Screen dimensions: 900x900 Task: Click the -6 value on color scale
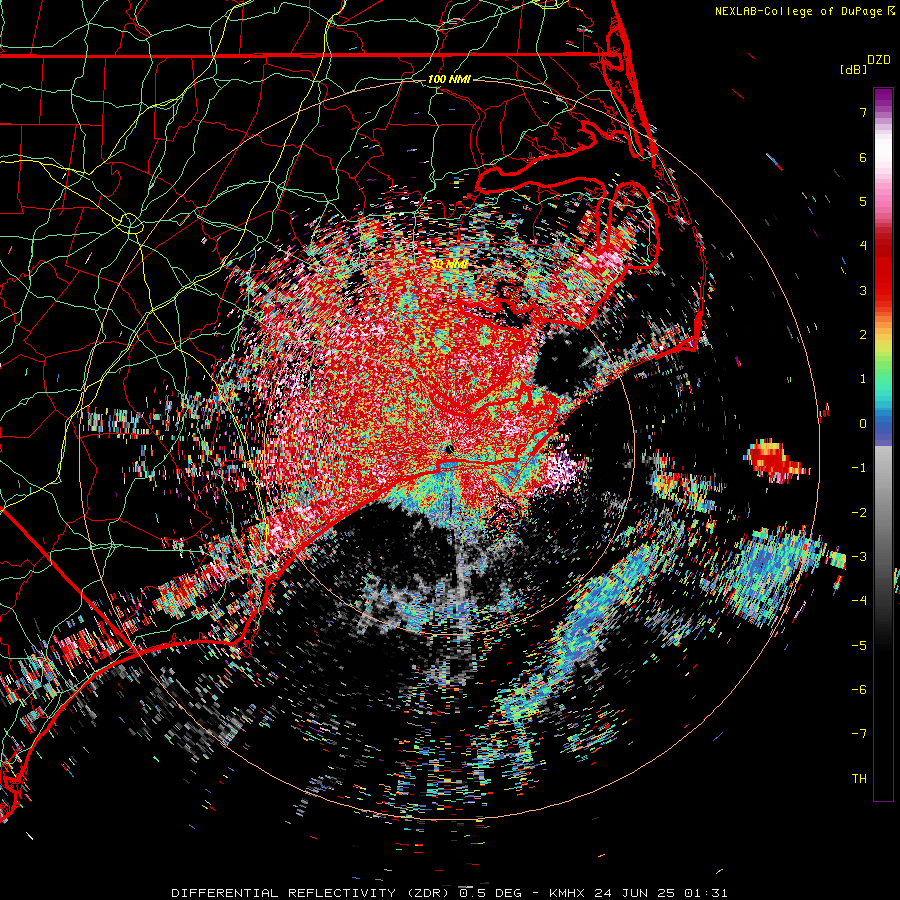click(x=859, y=690)
